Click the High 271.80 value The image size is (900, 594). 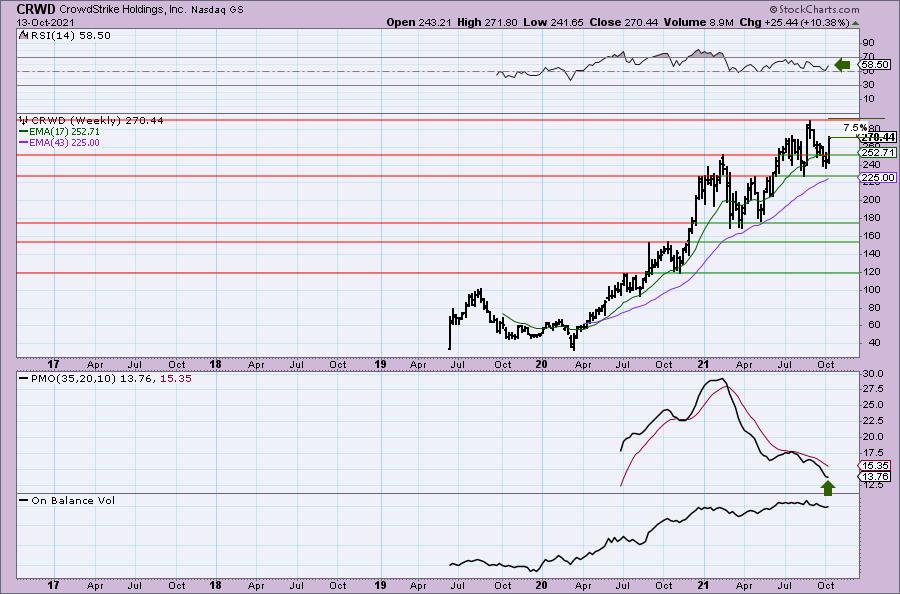pos(487,22)
